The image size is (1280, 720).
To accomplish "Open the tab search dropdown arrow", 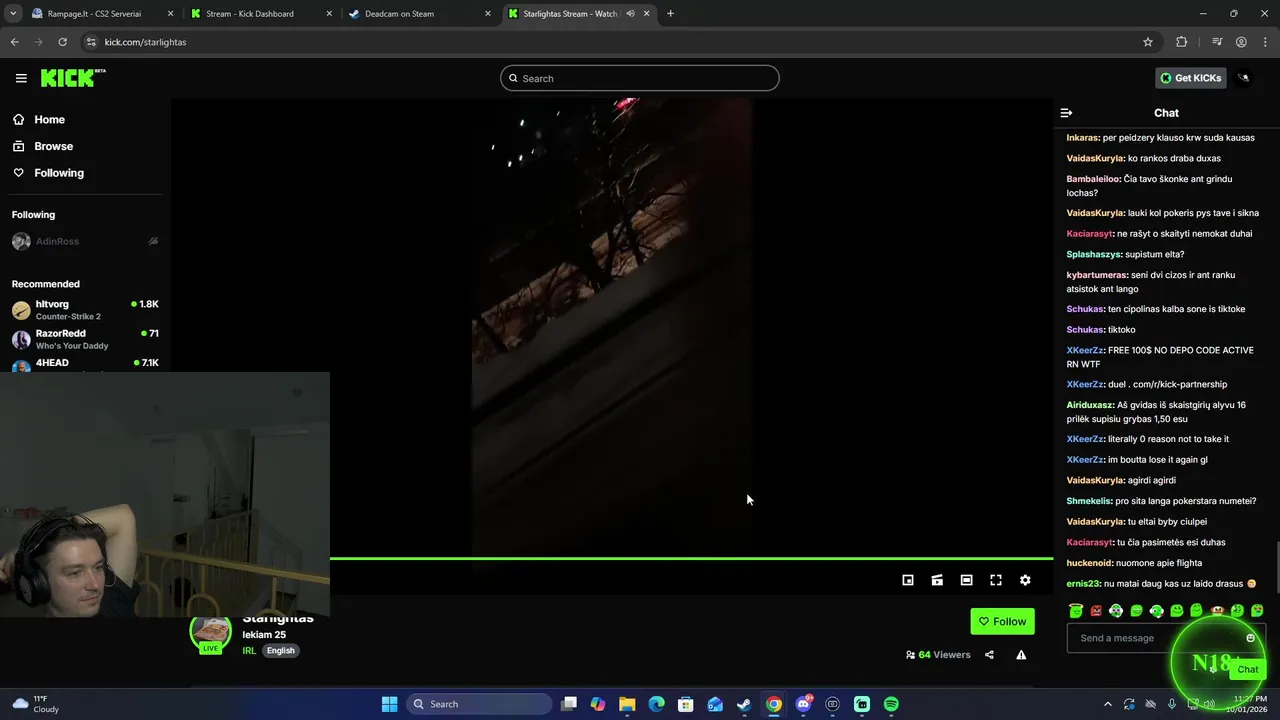I will [x=13, y=14].
